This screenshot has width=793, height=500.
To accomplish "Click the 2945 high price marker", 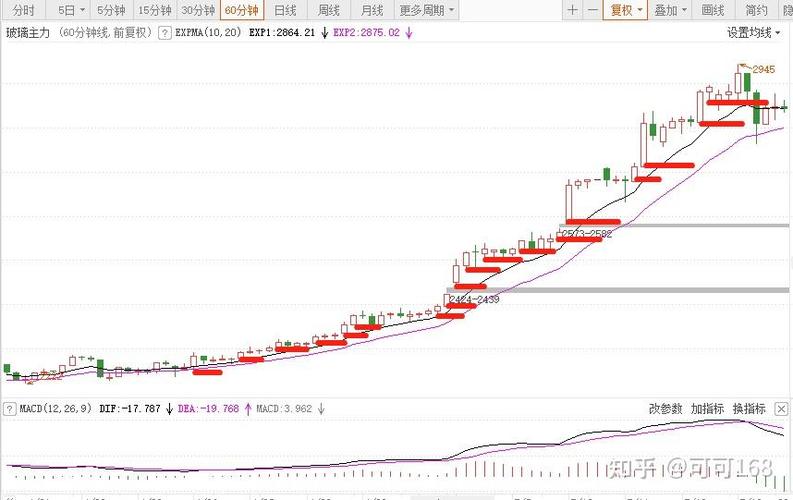I will [x=763, y=69].
